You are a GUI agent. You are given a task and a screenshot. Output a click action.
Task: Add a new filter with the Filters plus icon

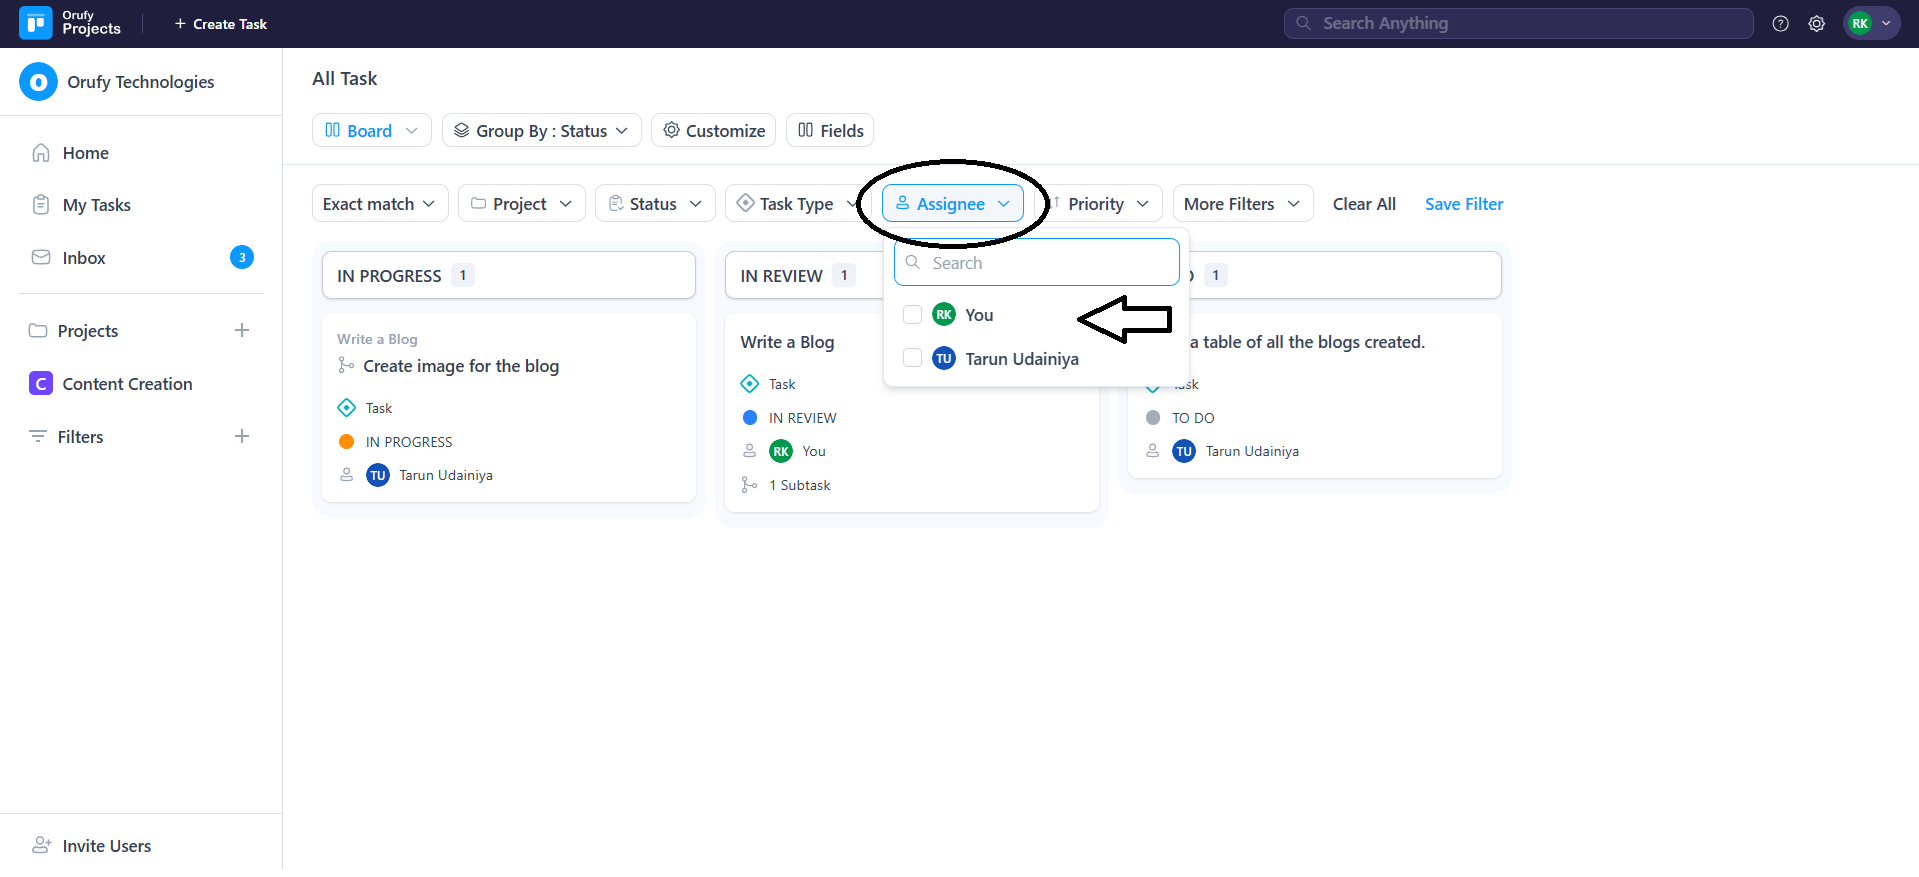point(241,437)
